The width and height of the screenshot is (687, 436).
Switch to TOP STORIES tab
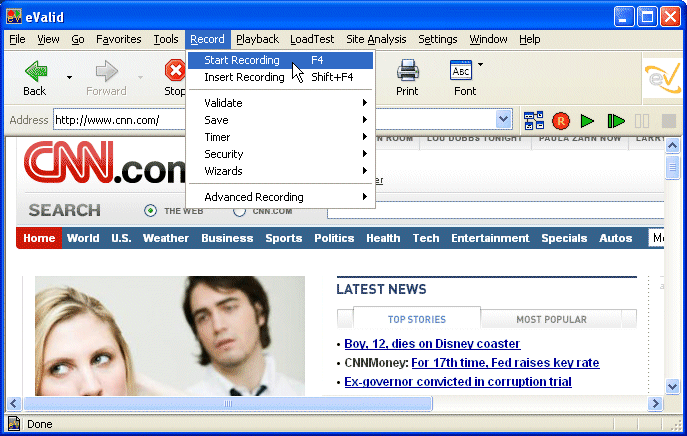(417, 319)
